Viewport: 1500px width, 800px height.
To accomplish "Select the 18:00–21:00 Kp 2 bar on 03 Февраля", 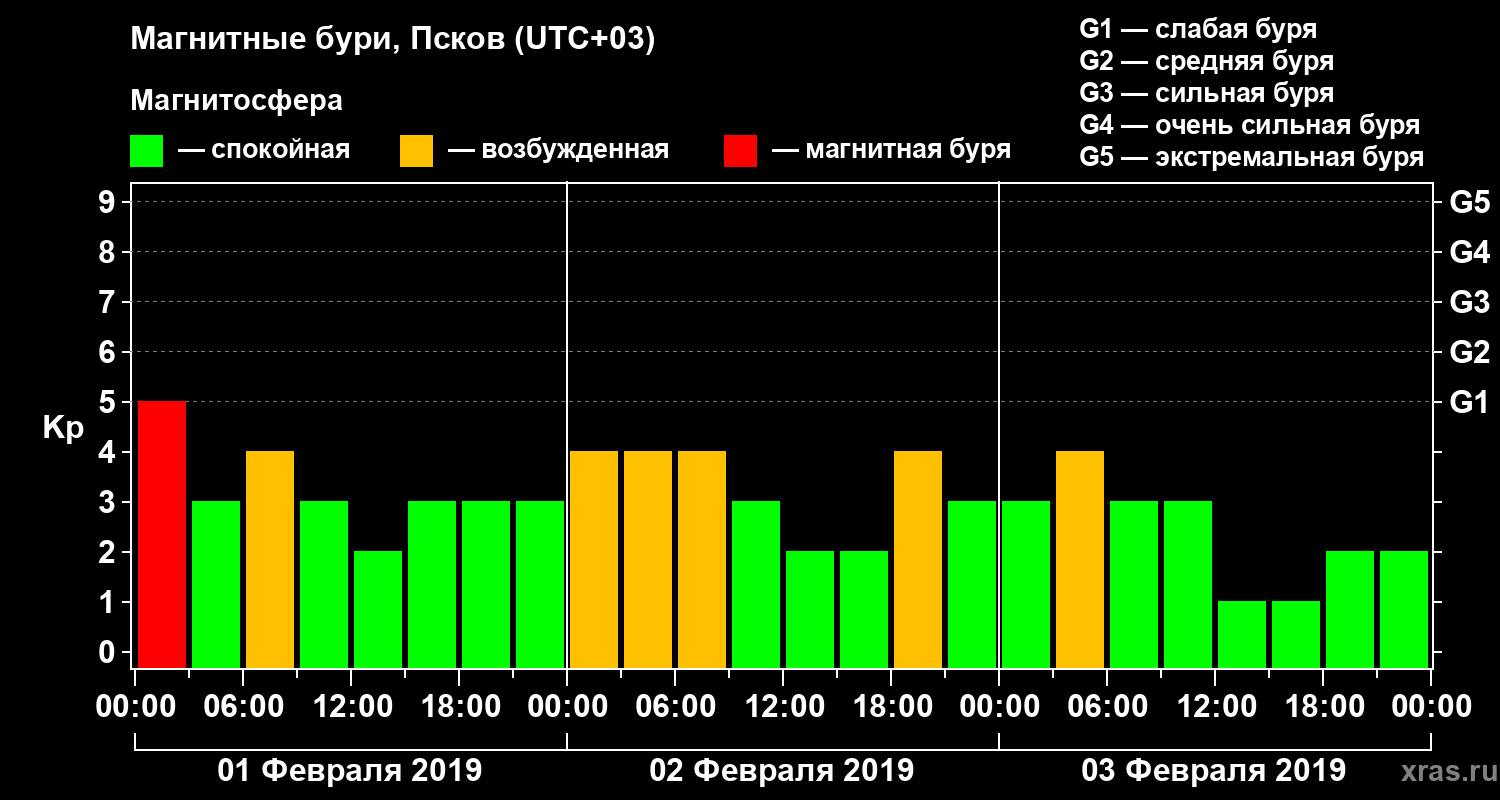I will 1350,609.
